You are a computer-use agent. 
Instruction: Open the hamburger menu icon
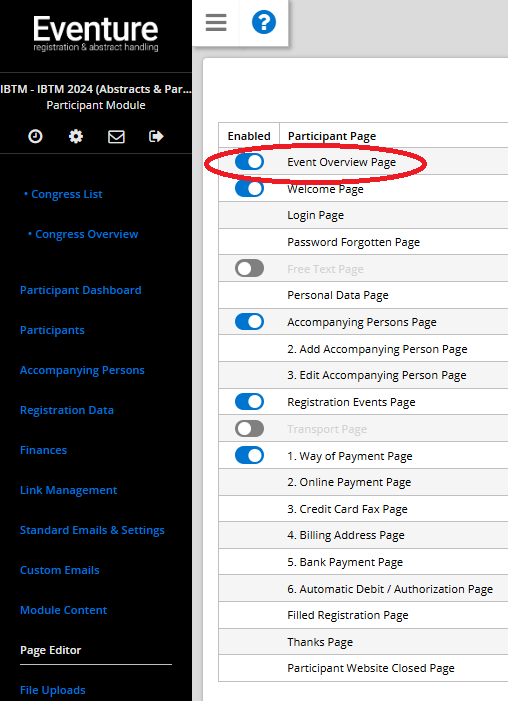[216, 22]
